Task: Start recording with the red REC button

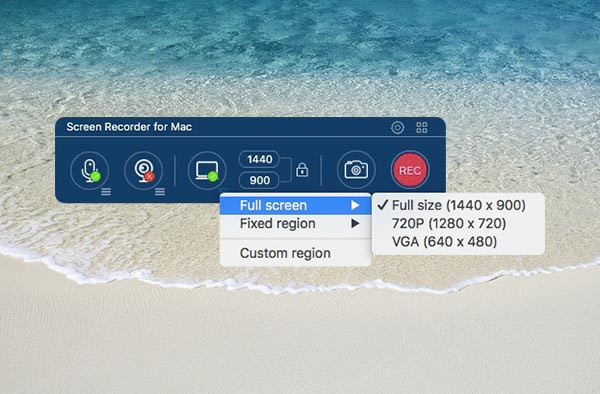Action: (x=410, y=169)
